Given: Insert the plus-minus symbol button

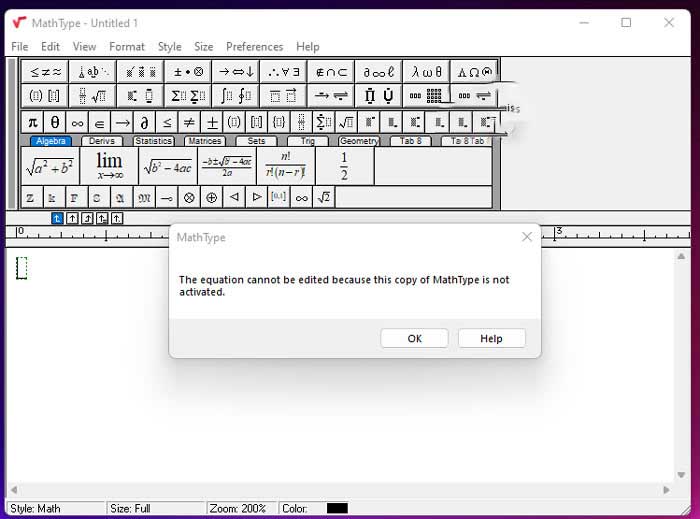Looking at the screenshot, I should [212, 122].
